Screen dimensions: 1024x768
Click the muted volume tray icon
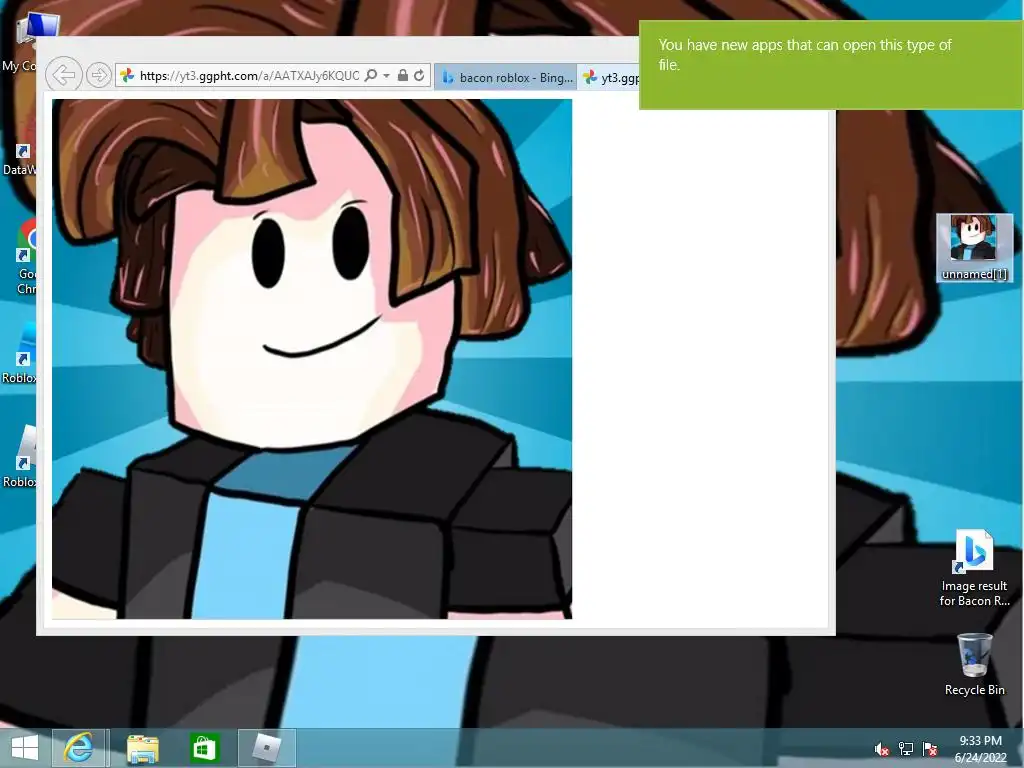click(881, 749)
